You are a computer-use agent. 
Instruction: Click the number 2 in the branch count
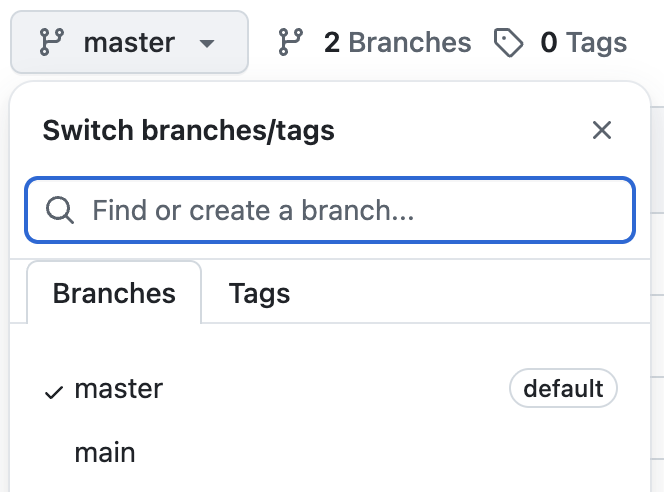pos(332,43)
